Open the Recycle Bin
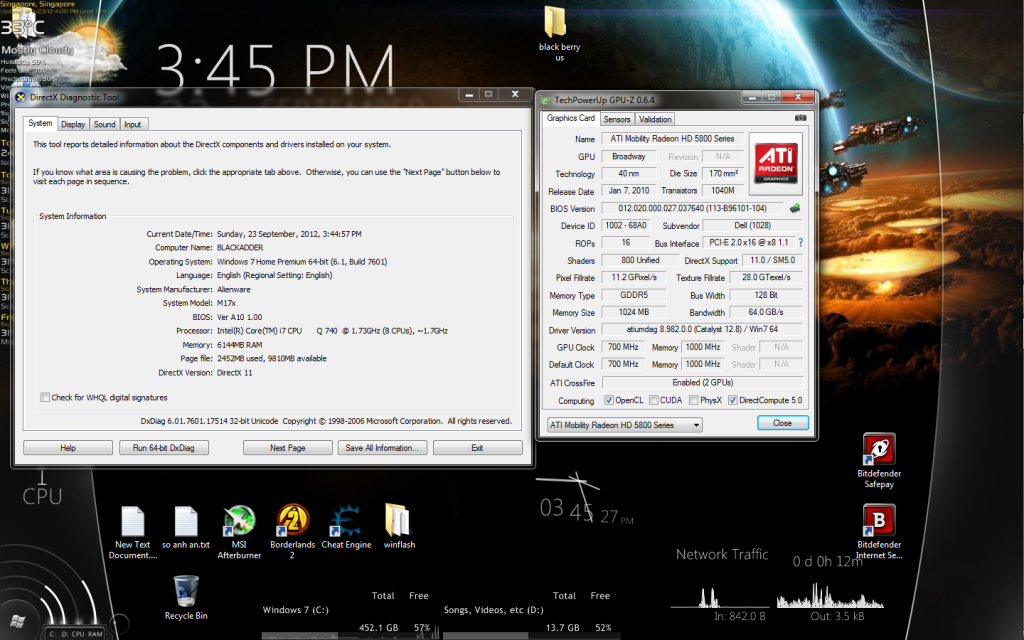 [186, 592]
